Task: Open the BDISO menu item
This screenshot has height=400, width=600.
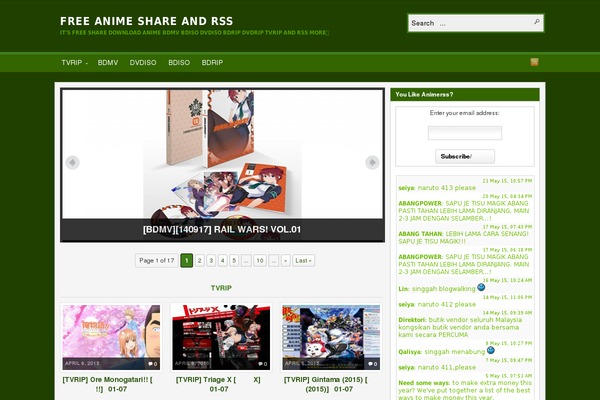Action: (179, 62)
